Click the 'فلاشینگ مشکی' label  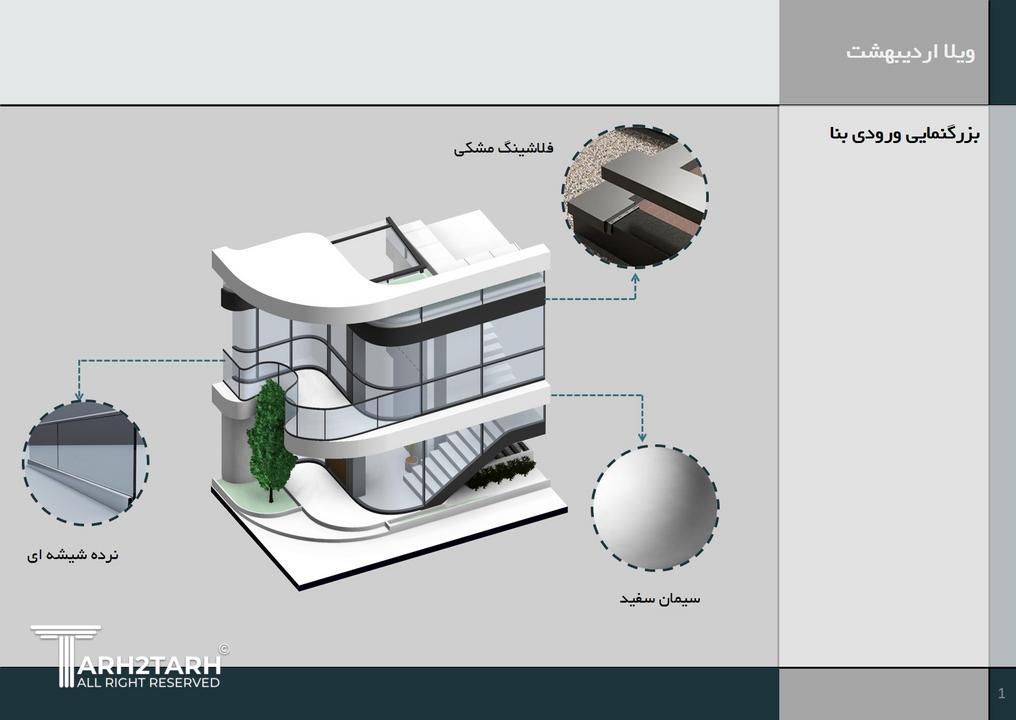(503, 149)
